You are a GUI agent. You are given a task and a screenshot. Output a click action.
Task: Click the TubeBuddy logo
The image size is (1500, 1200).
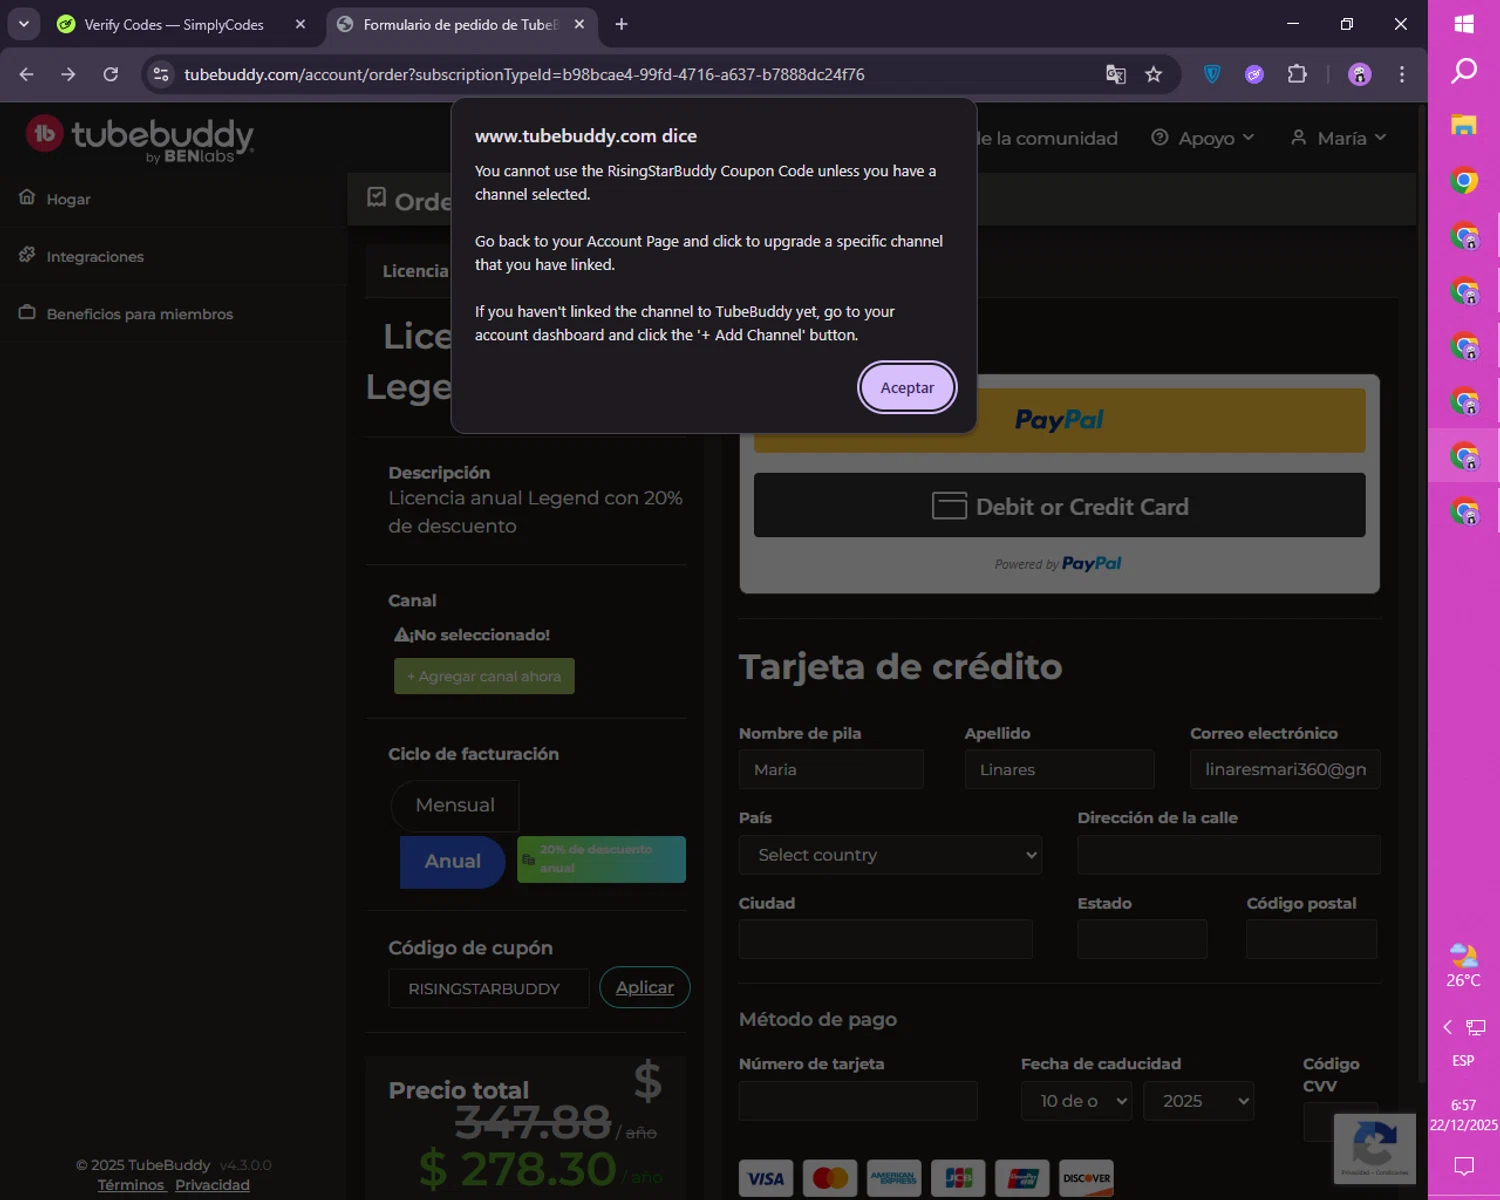[140, 139]
